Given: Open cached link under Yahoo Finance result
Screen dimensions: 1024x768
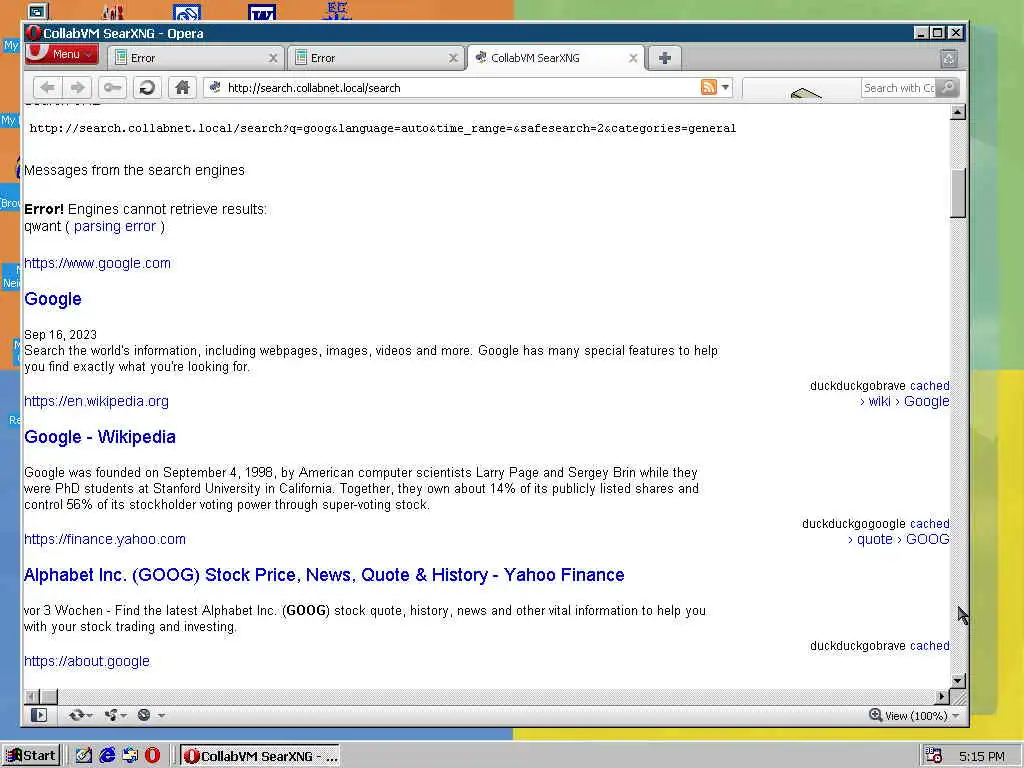Looking at the screenshot, I should click(x=929, y=646).
